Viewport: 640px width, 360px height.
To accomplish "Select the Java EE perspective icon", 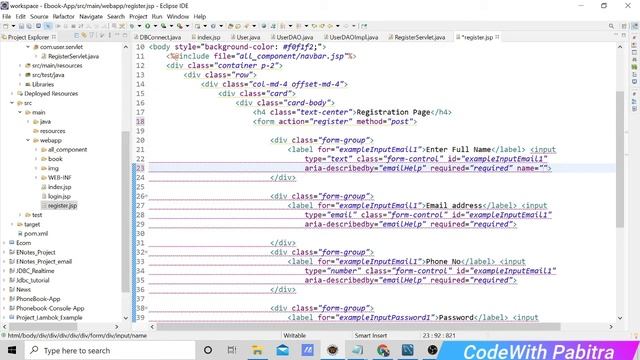I will [635, 26].
